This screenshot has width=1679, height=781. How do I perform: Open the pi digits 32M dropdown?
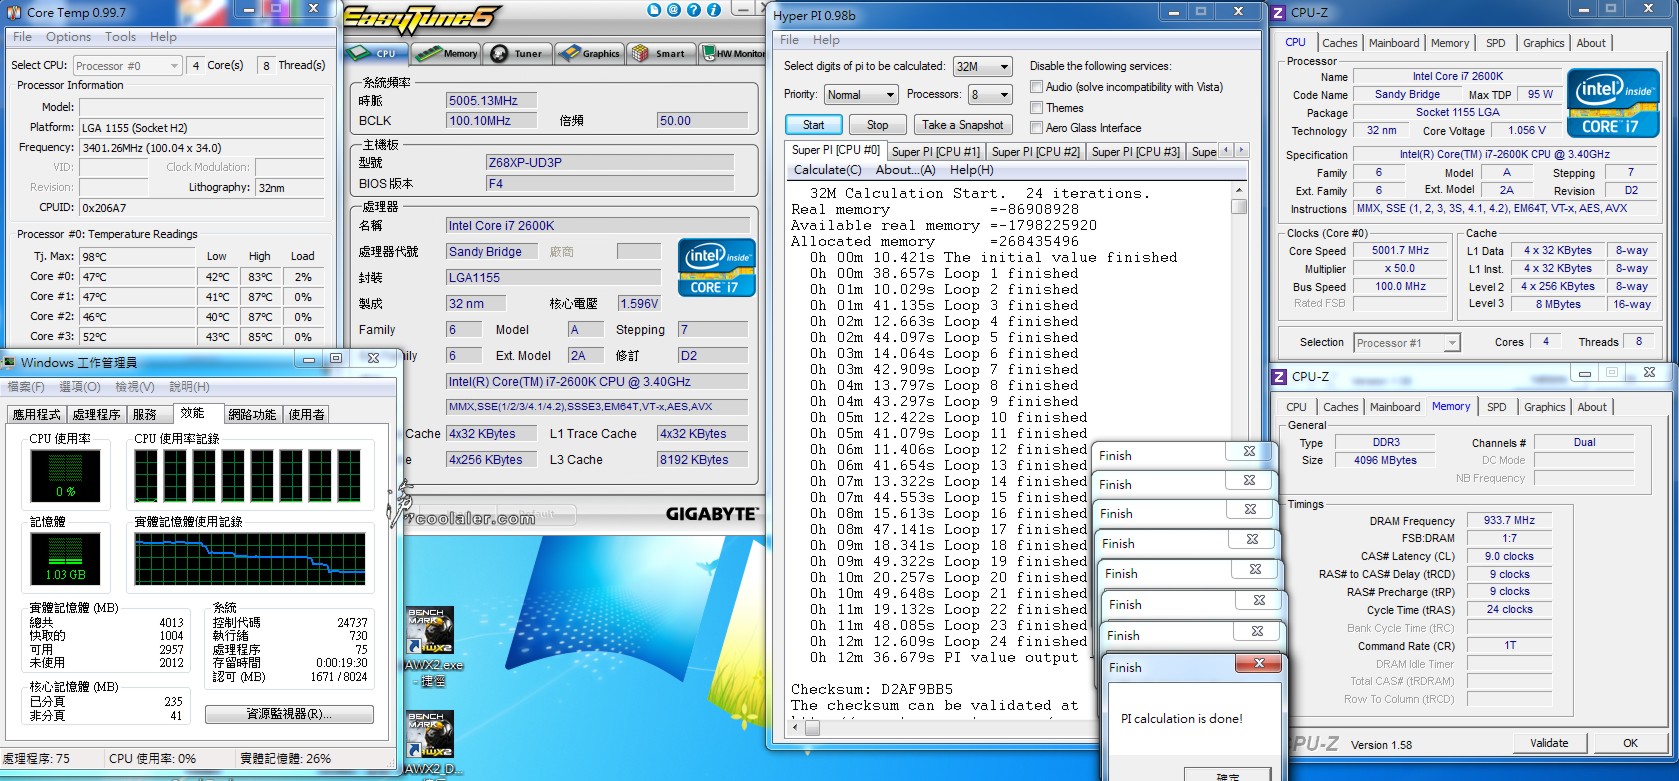point(983,66)
